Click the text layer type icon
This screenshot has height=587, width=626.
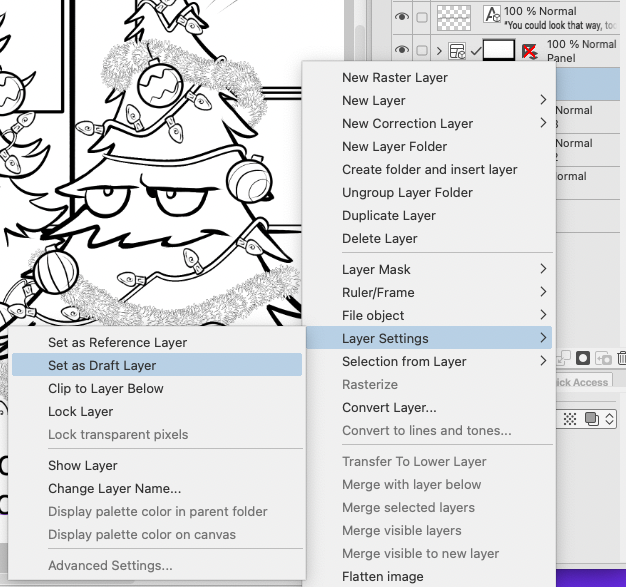491,14
